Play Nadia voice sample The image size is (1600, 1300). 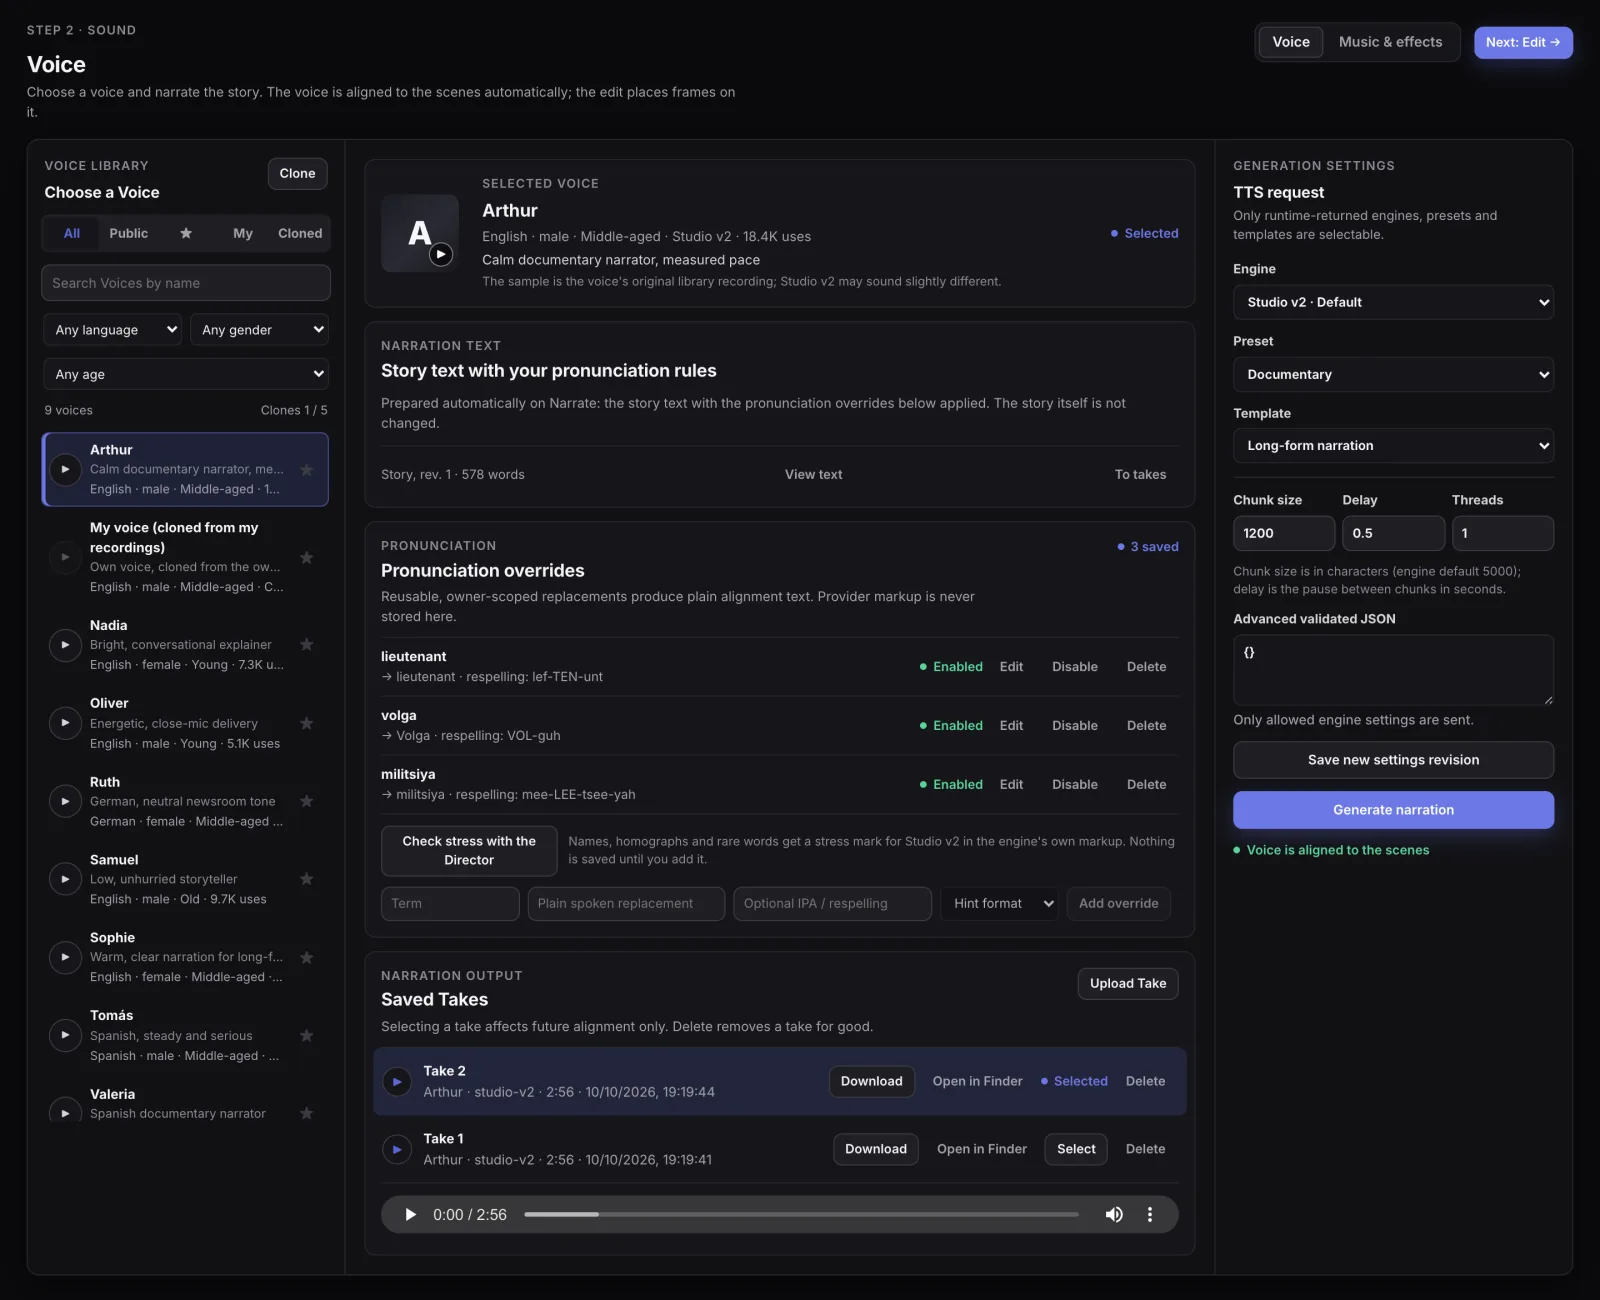(x=65, y=645)
